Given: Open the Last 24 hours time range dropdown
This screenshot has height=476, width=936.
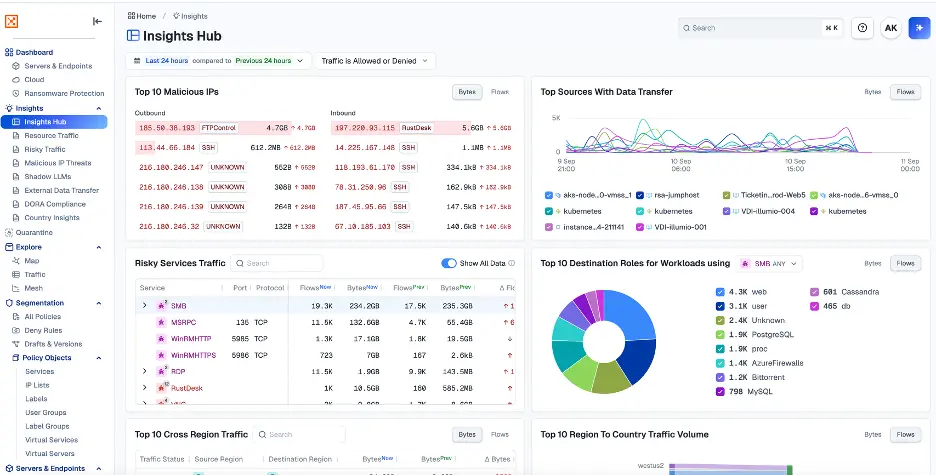Looking at the screenshot, I should click(218, 61).
